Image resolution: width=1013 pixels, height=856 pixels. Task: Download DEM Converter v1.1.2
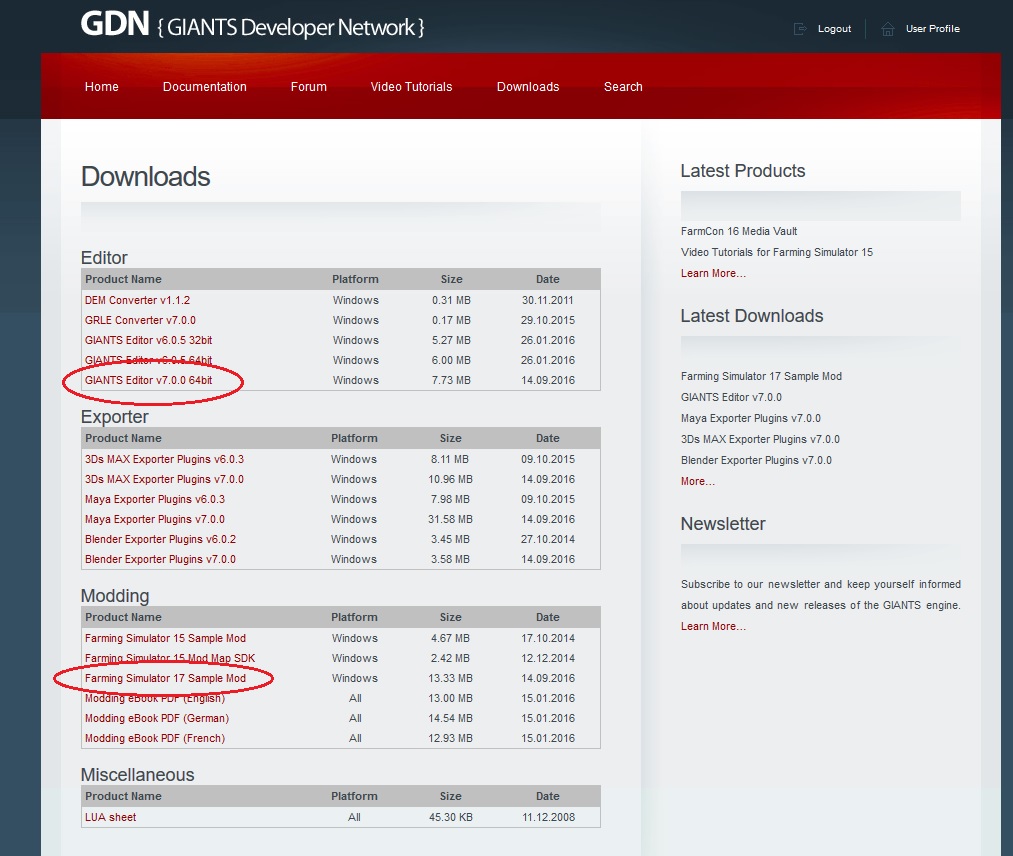coord(137,300)
